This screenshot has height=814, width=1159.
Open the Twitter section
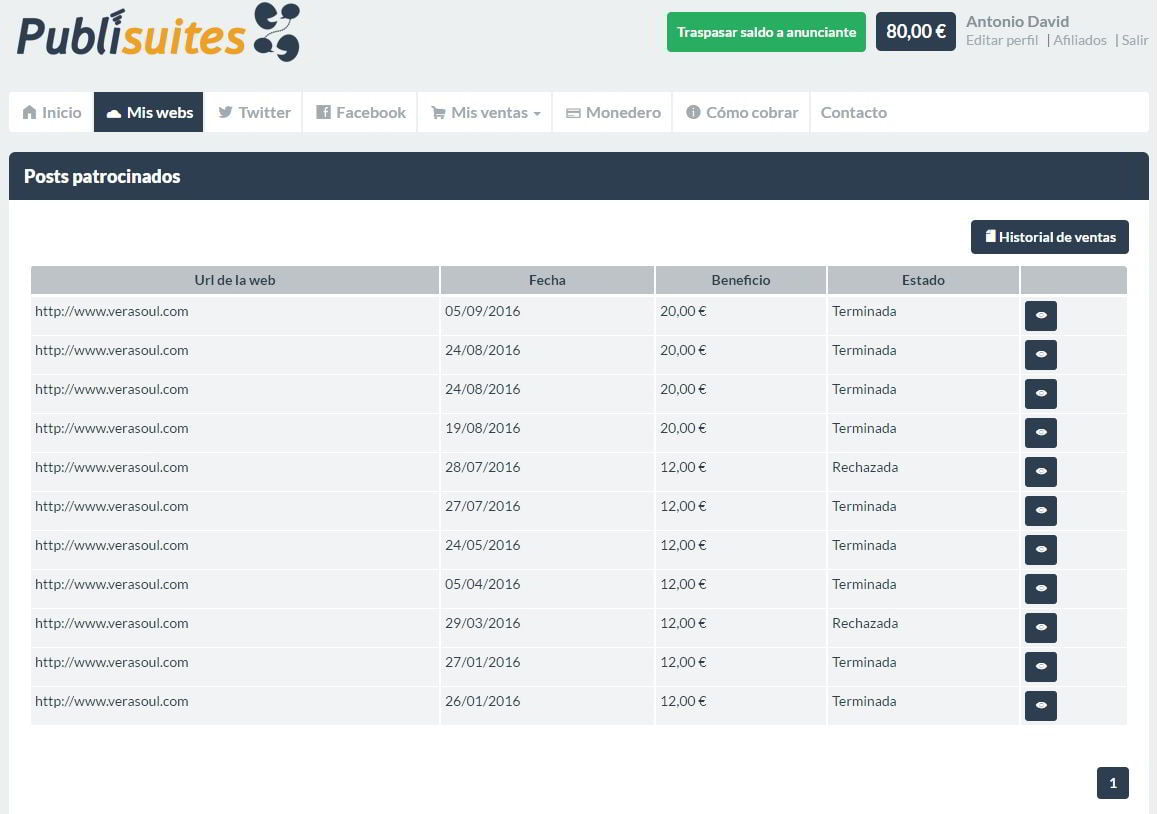point(254,112)
